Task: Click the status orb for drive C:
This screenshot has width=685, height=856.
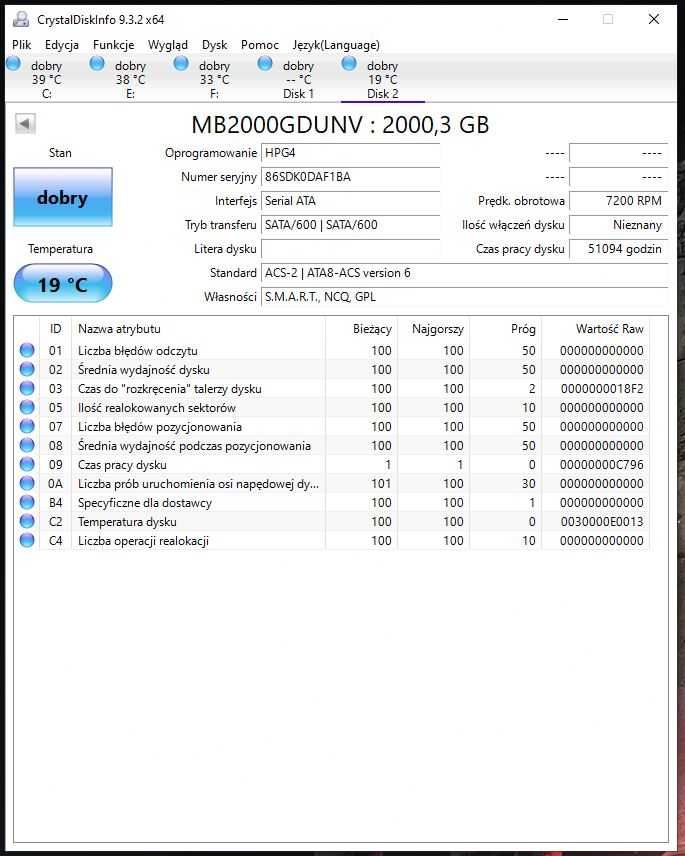Action: [x=14, y=64]
